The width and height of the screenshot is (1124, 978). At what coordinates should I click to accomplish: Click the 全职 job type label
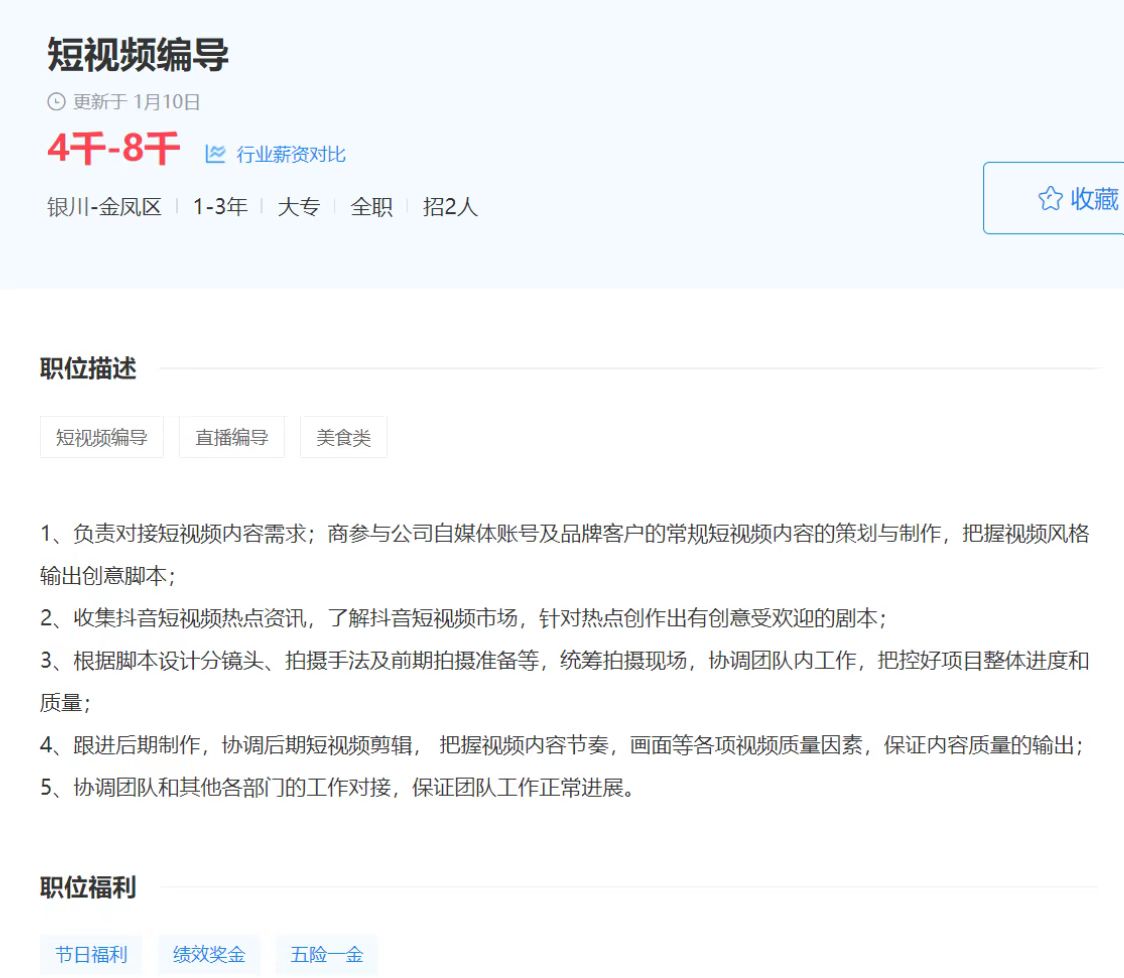[371, 207]
